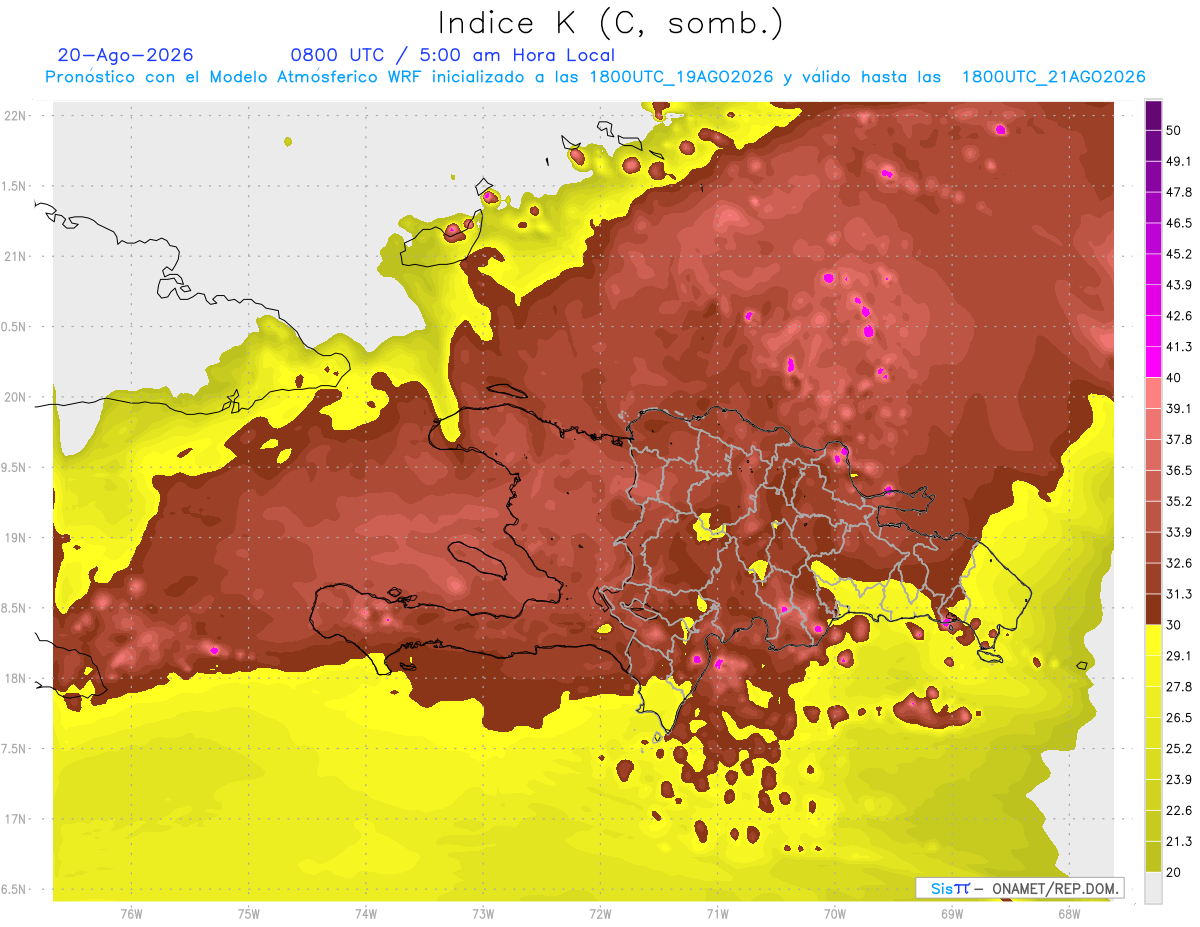
Task: Click the longitude axis label '72W'
Action: [x=600, y=914]
